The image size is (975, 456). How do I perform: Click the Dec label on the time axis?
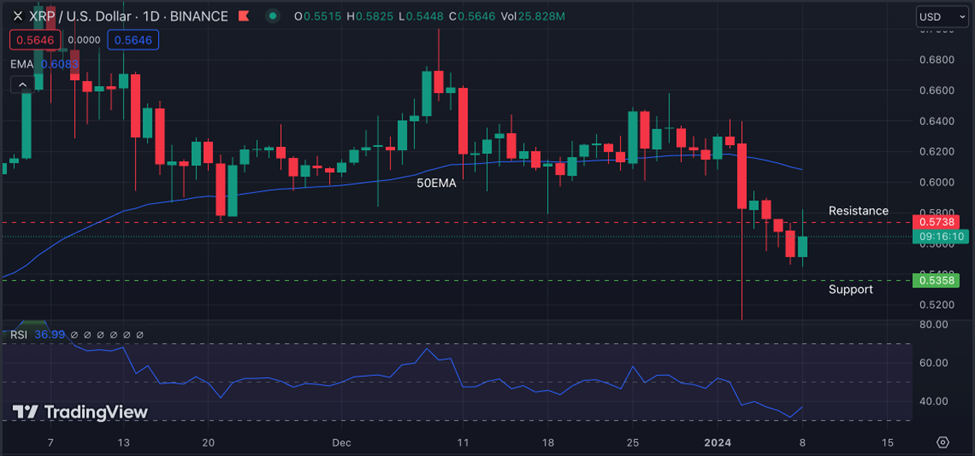pos(341,443)
